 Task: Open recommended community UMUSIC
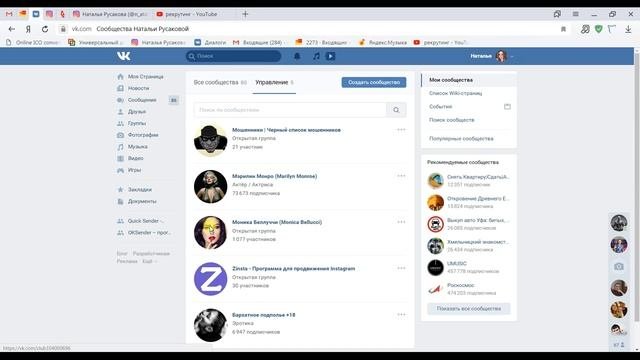(x=469, y=267)
